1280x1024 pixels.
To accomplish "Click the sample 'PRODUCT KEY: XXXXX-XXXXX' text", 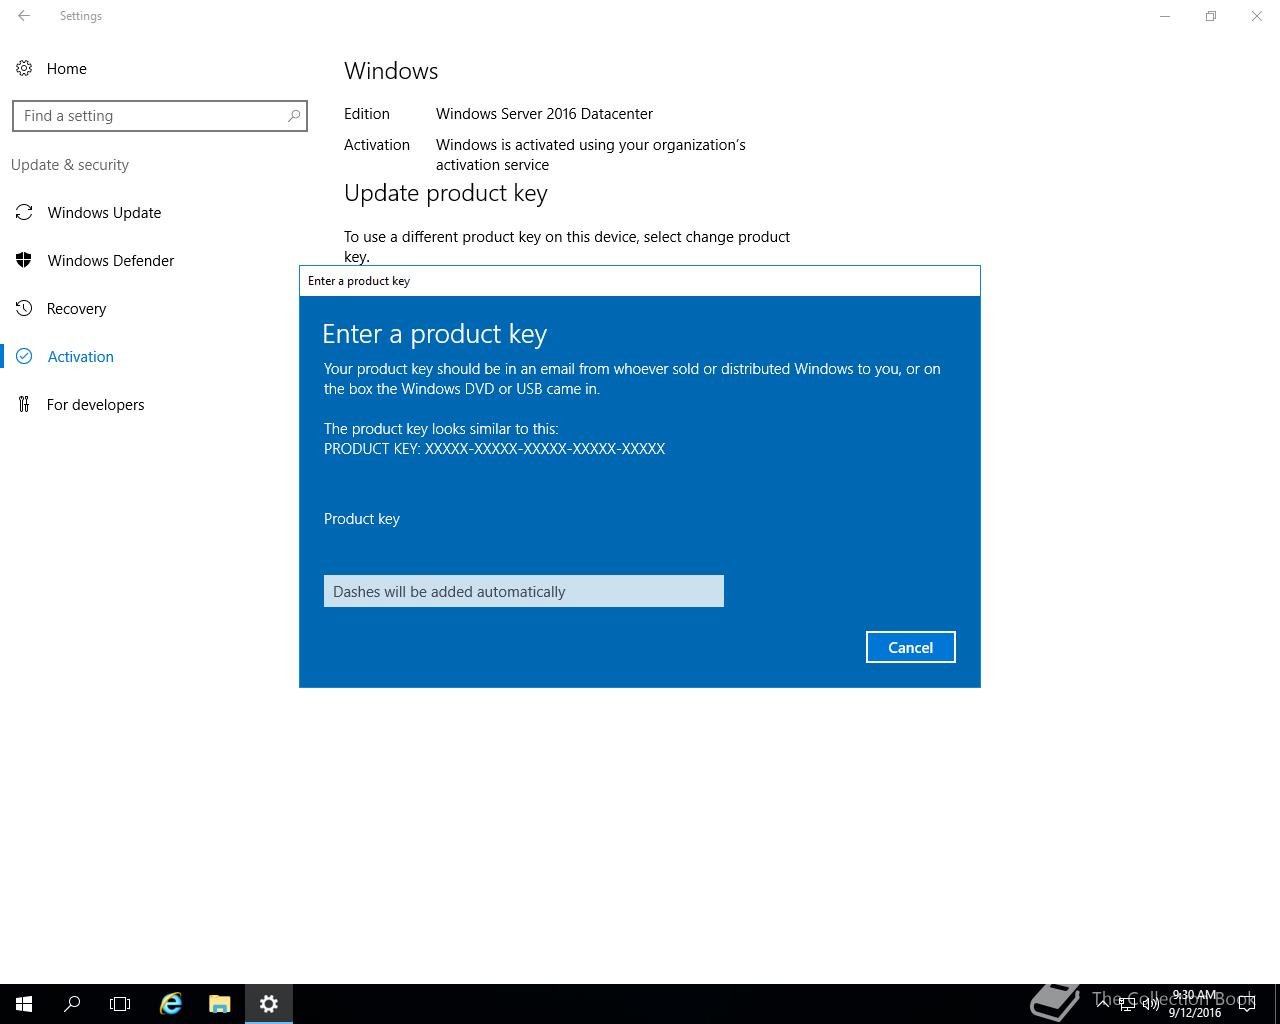I will click(494, 449).
